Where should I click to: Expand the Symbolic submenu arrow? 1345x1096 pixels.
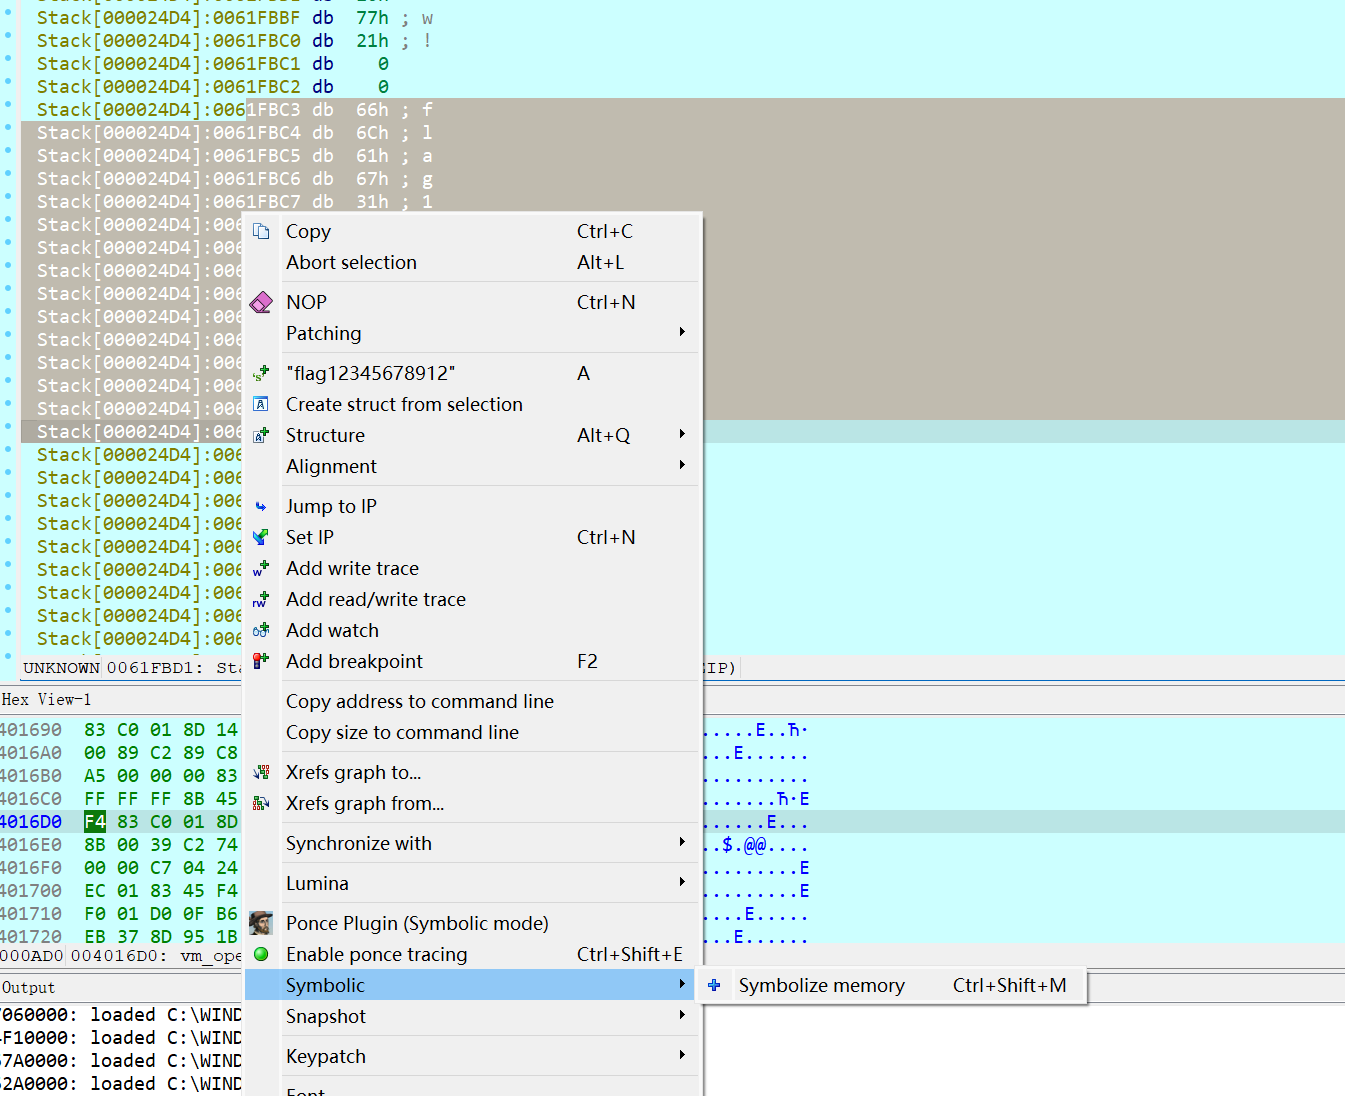point(682,984)
